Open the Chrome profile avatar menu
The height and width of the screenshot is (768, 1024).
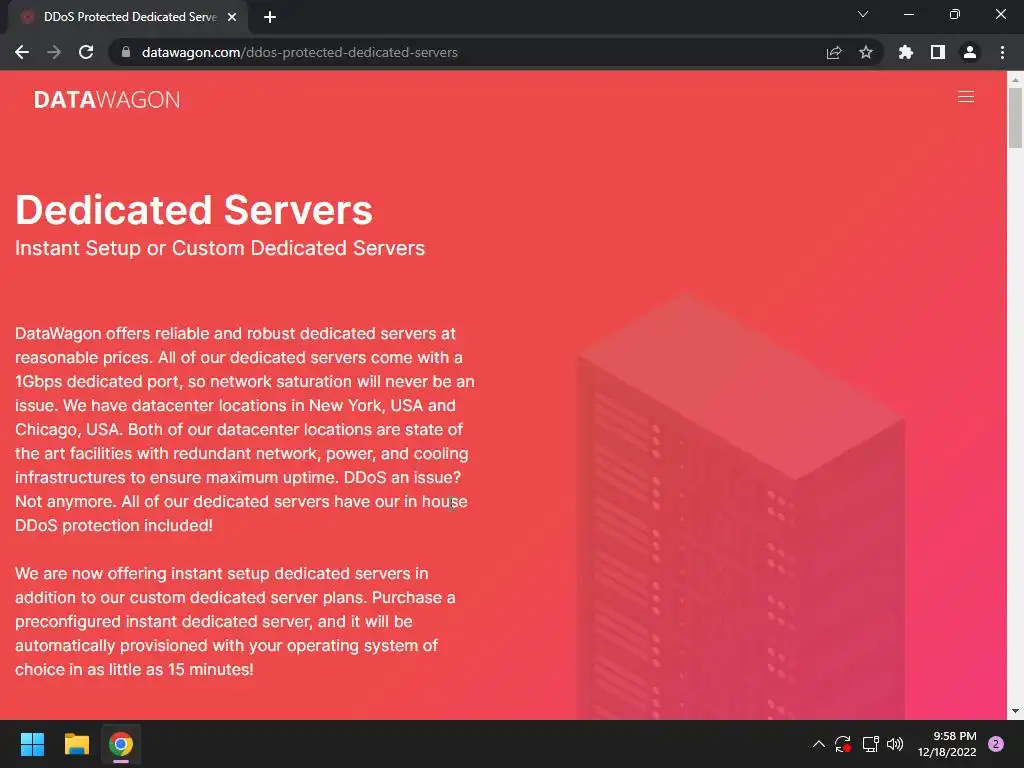(x=970, y=52)
